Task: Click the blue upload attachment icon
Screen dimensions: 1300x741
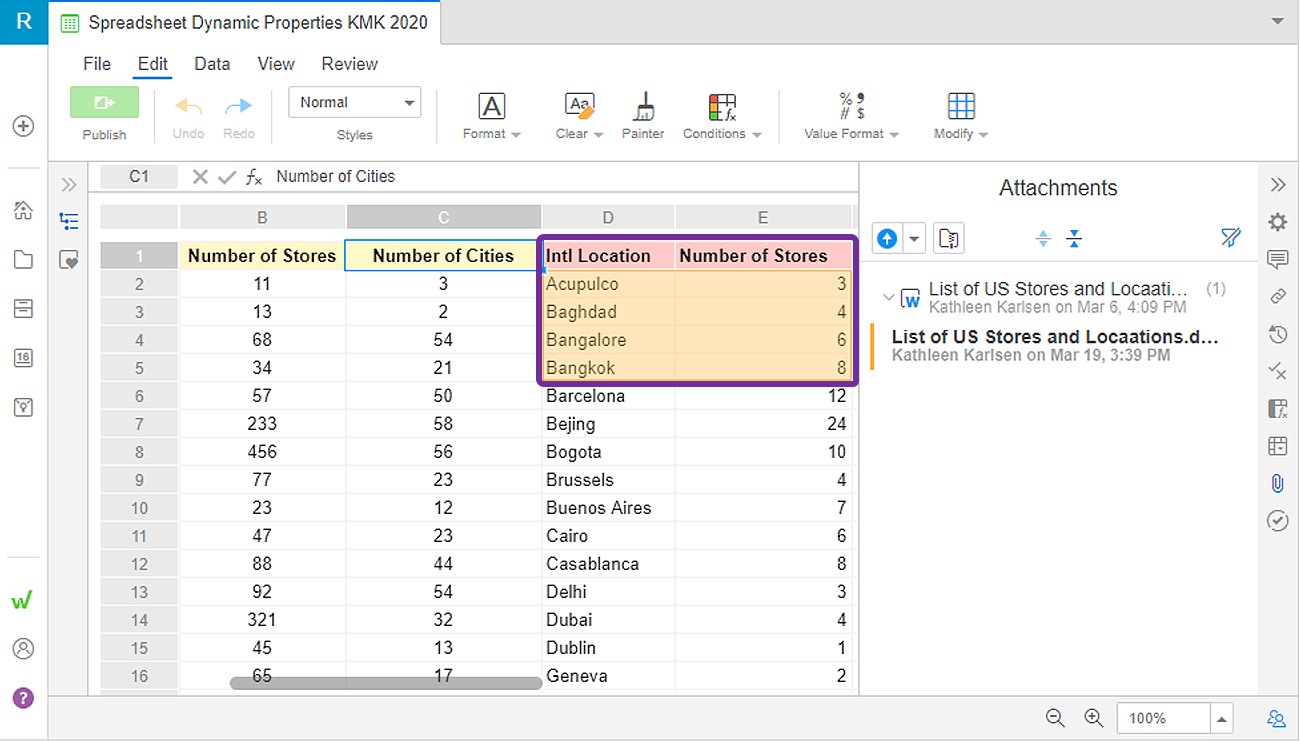Action: pyautogui.click(x=887, y=238)
